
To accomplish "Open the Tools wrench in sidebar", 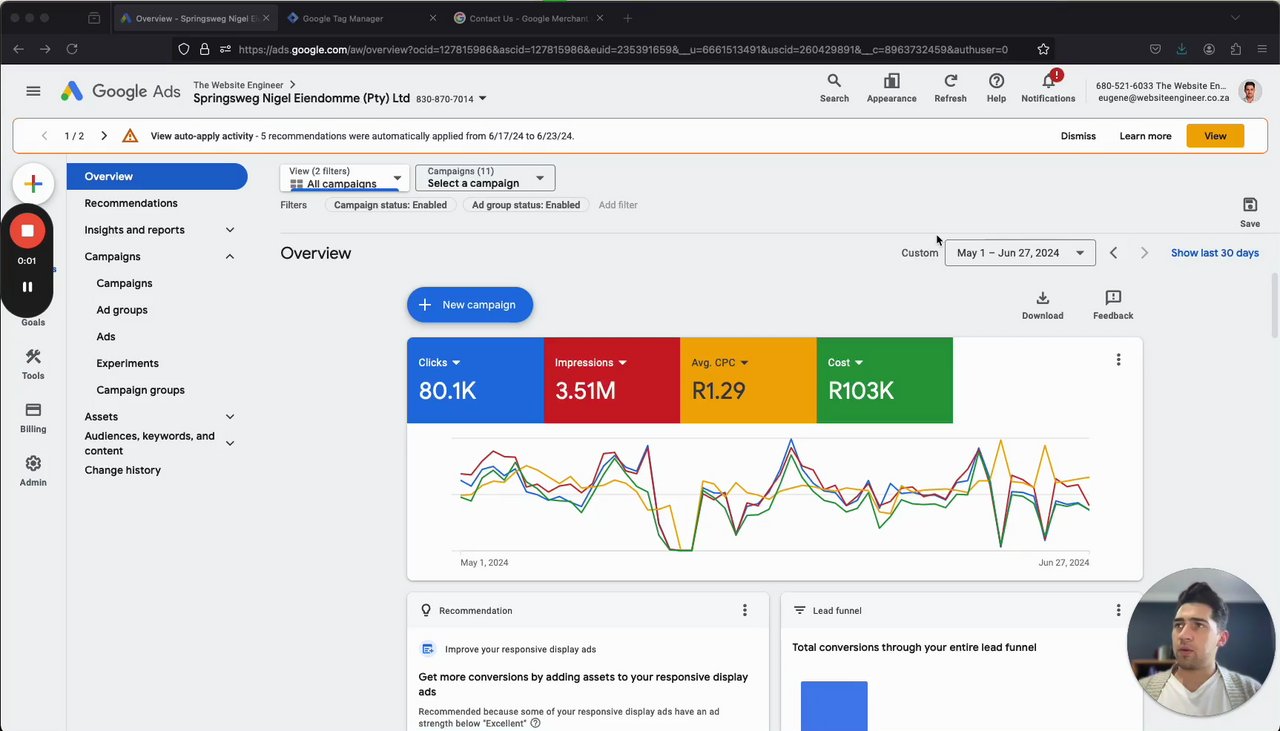I will tap(33, 364).
